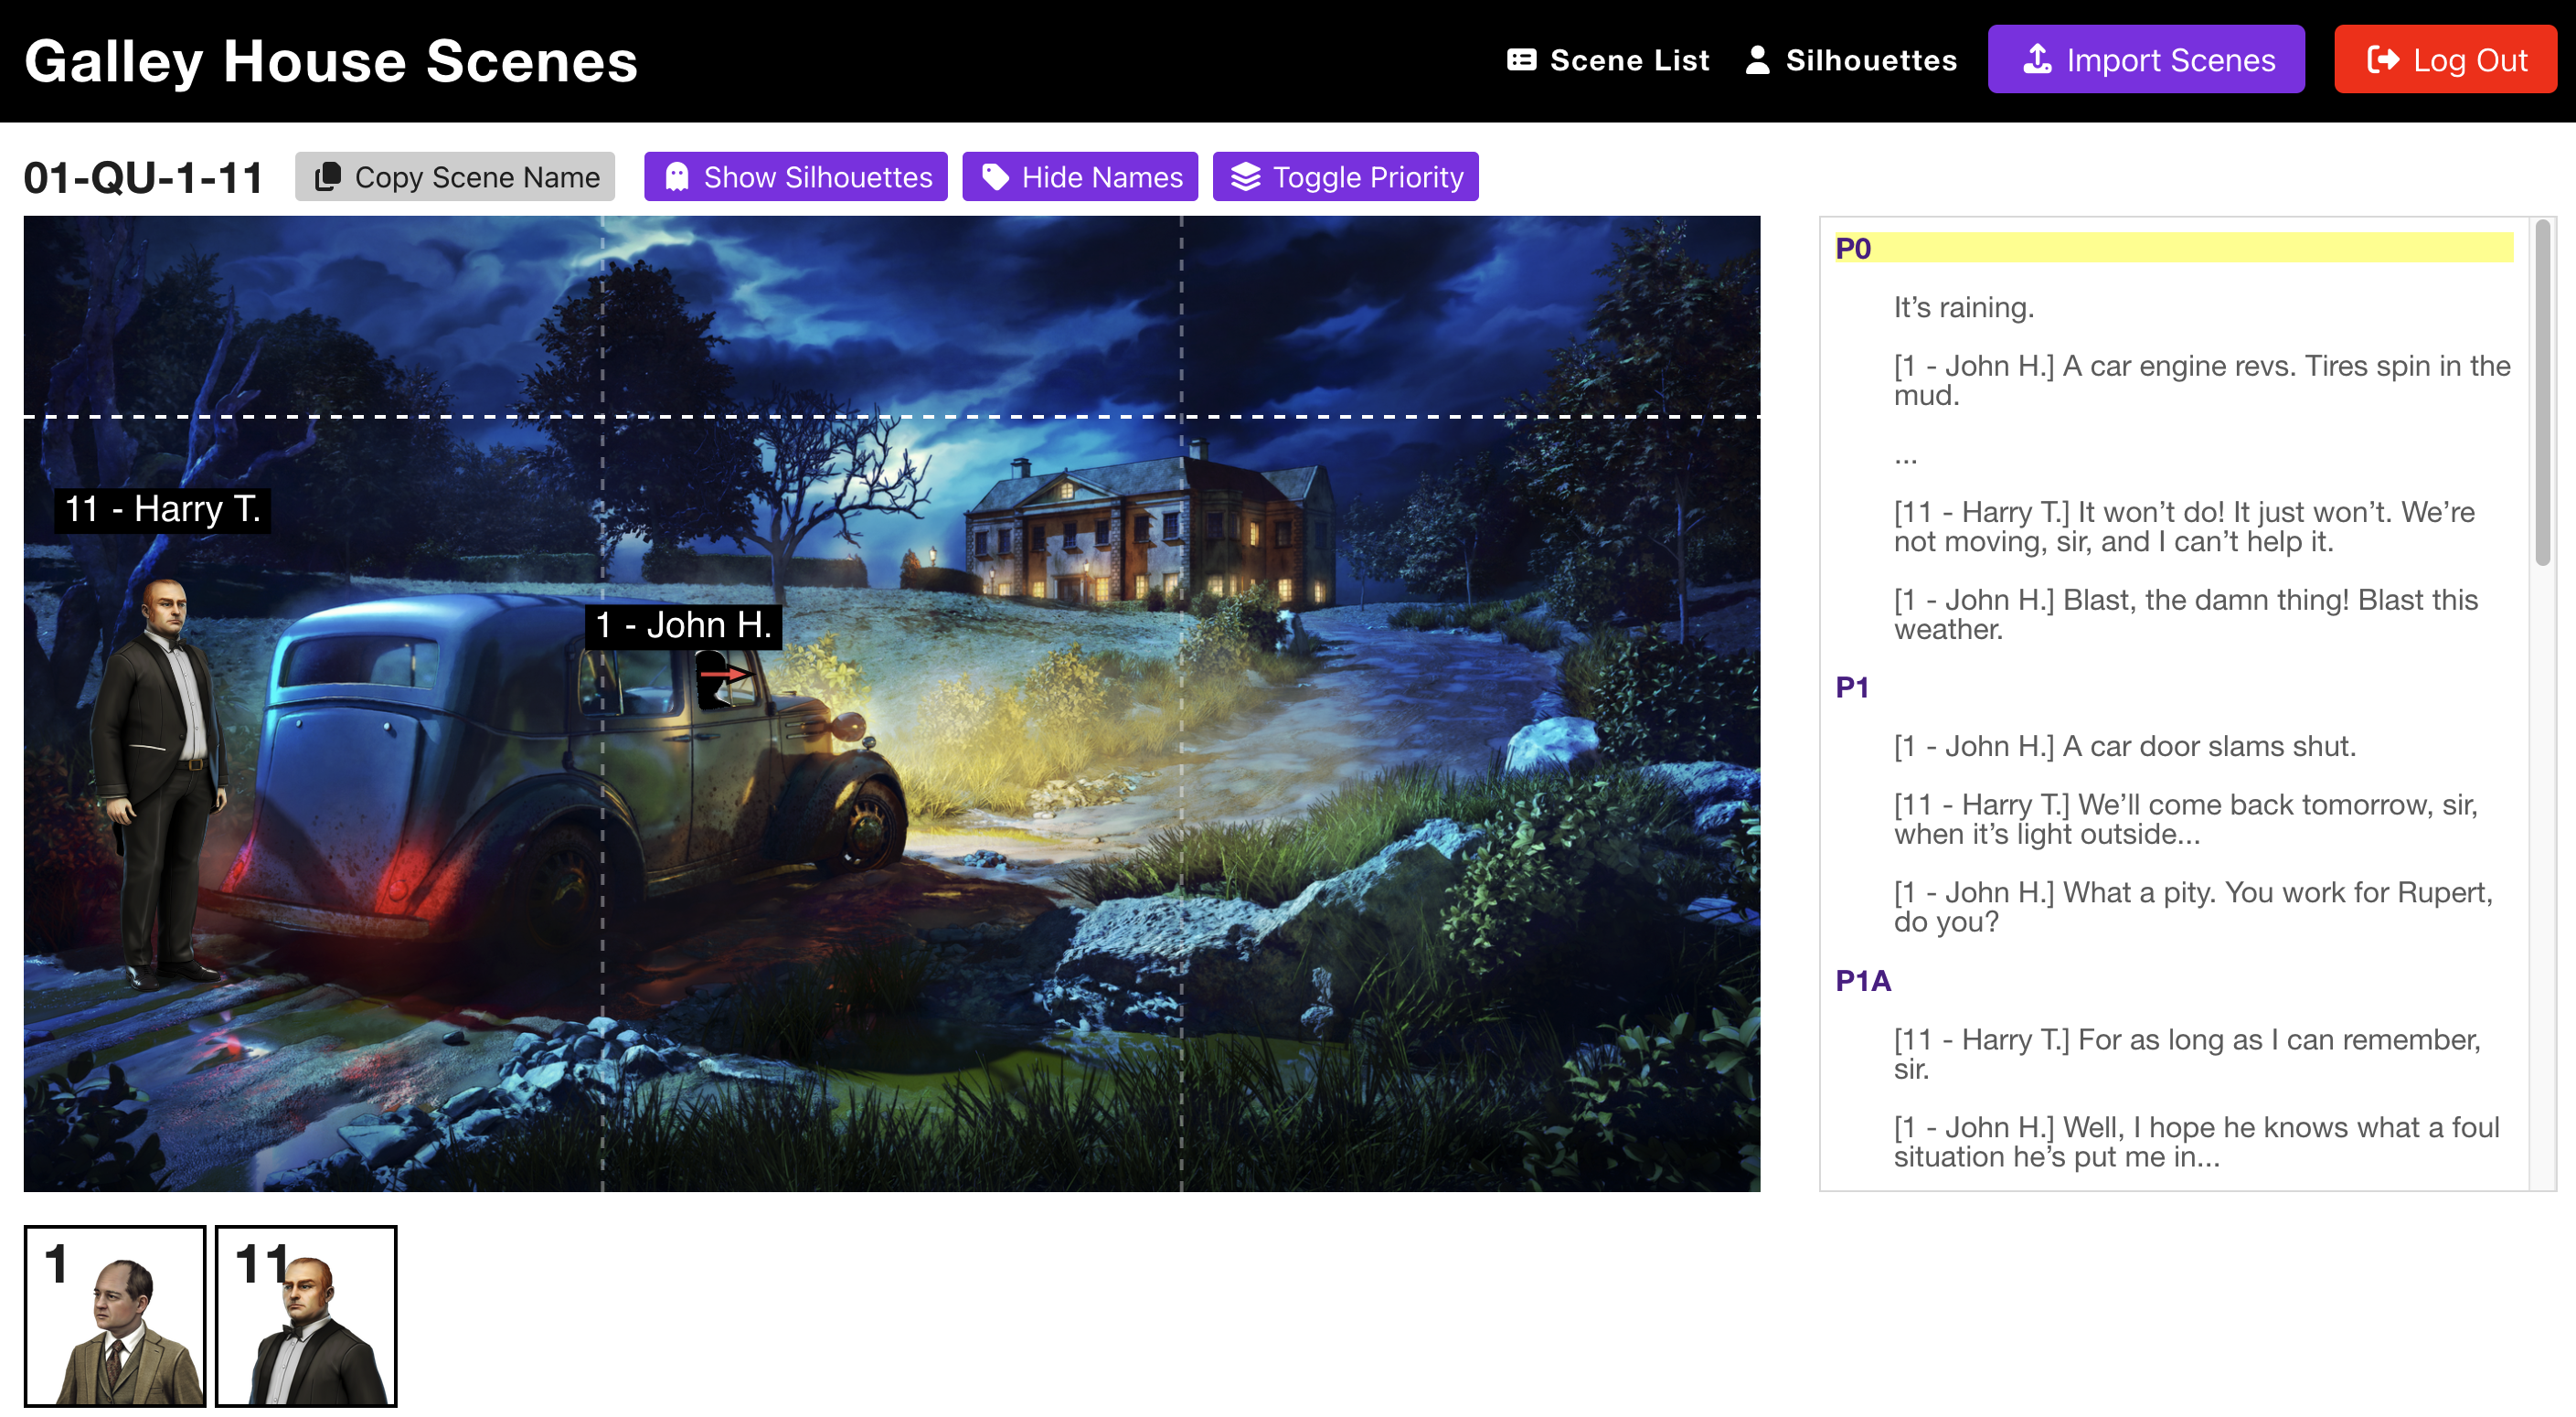
Task: Click the ghost icon in Show Silhouettes
Action: click(677, 177)
